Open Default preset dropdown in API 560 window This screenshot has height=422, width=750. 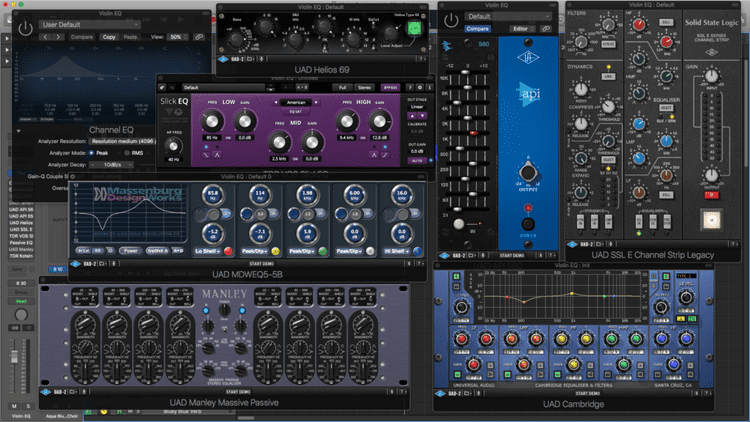(507, 17)
